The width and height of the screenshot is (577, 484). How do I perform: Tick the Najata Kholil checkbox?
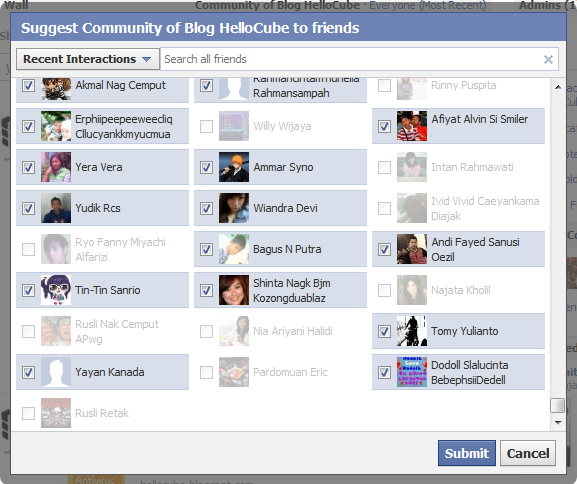pos(385,290)
